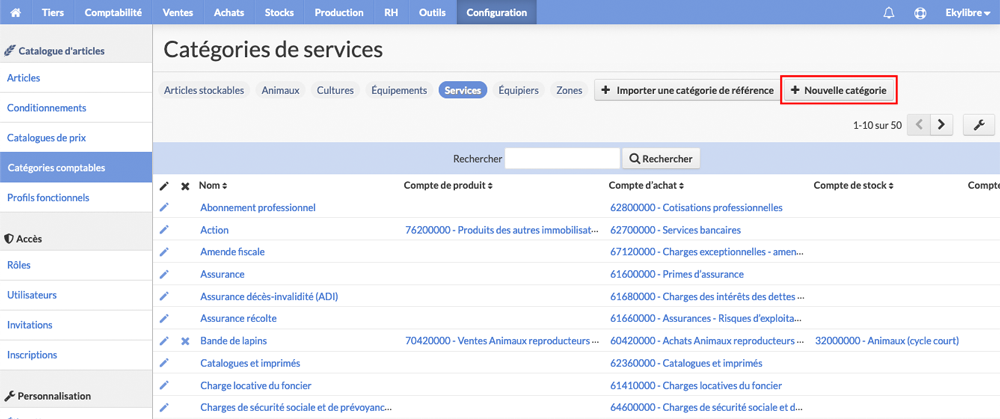The width and height of the screenshot is (1000, 419).
Task: Edit Charge locative du foncier pencil icon
Action: [164, 385]
